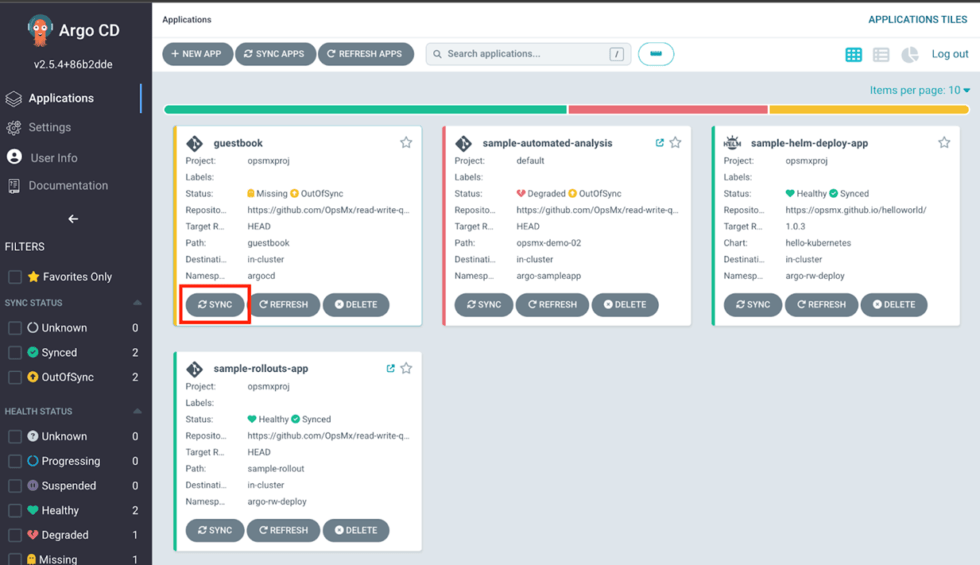Refresh sample-rollouts-app application
The height and width of the screenshot is (565, 980).
(283, 530)
